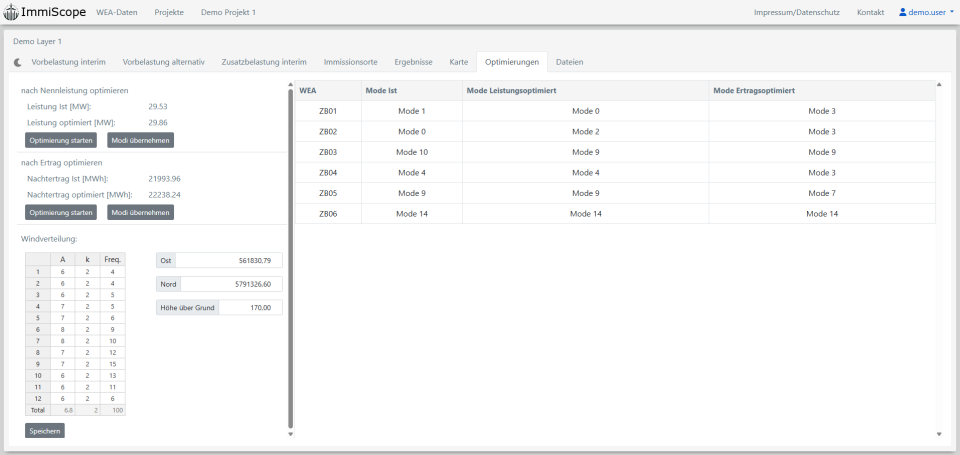
Task: Click the demo.user person icon
Action: 902,12
